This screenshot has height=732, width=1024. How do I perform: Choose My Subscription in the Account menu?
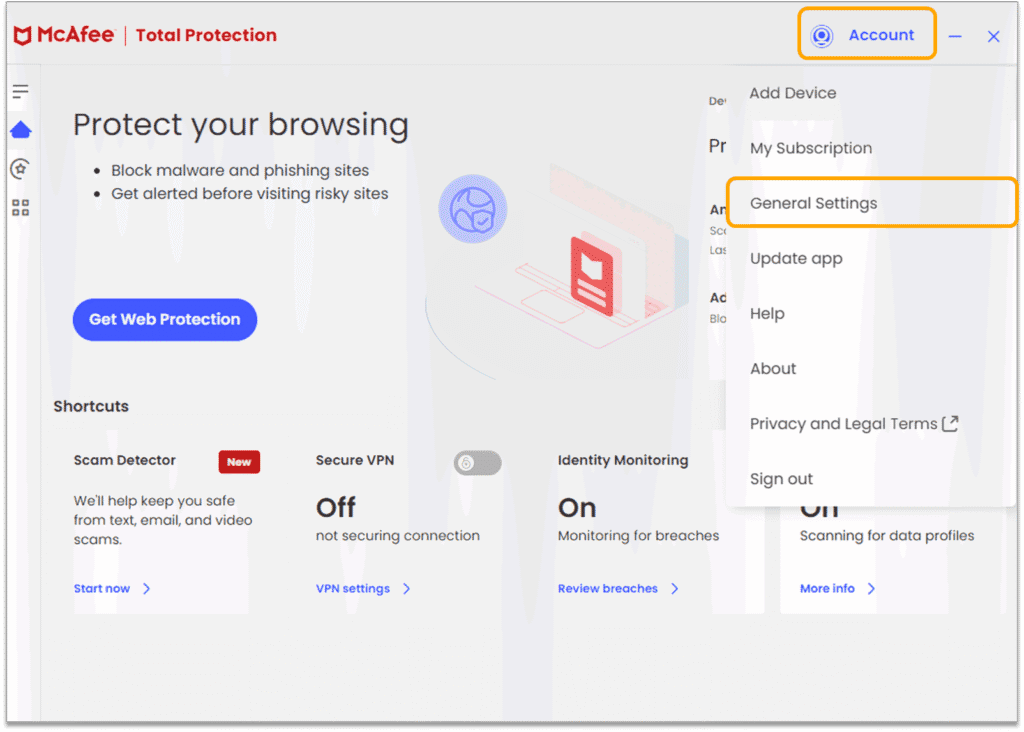[x=810, y=148]
